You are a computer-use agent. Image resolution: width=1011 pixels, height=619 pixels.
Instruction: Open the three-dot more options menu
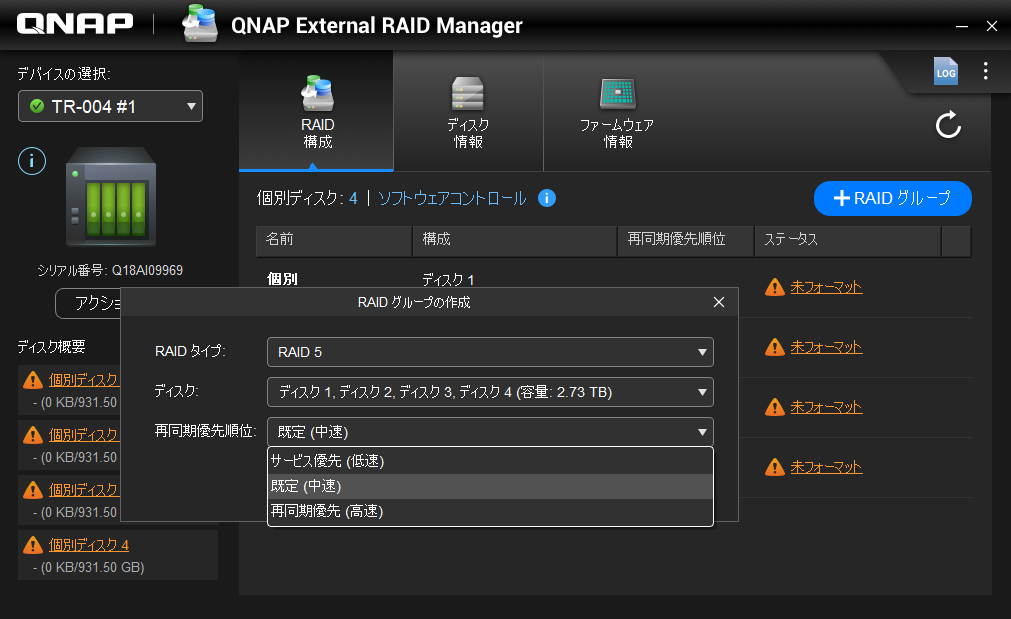point(985,71)
